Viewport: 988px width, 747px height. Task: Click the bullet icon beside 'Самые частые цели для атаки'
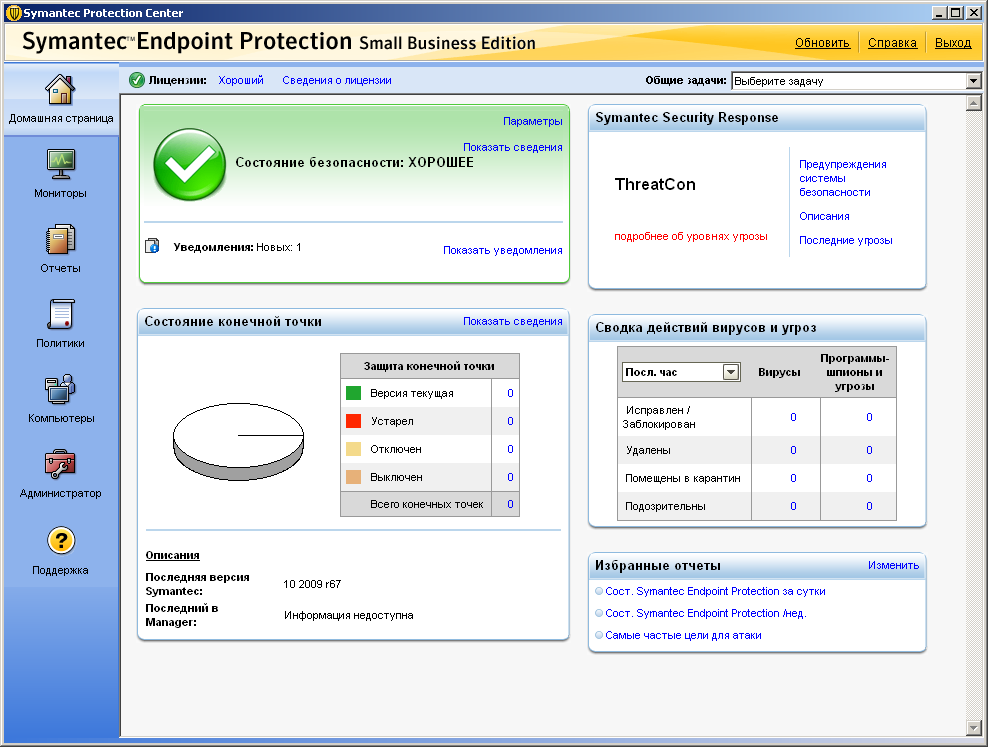click(x=599, y=635)
